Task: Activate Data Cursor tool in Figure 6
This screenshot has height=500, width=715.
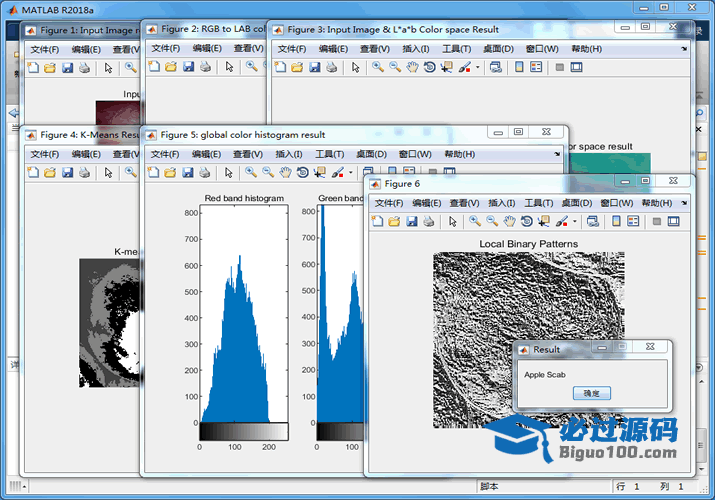Action: coord(544,221)
